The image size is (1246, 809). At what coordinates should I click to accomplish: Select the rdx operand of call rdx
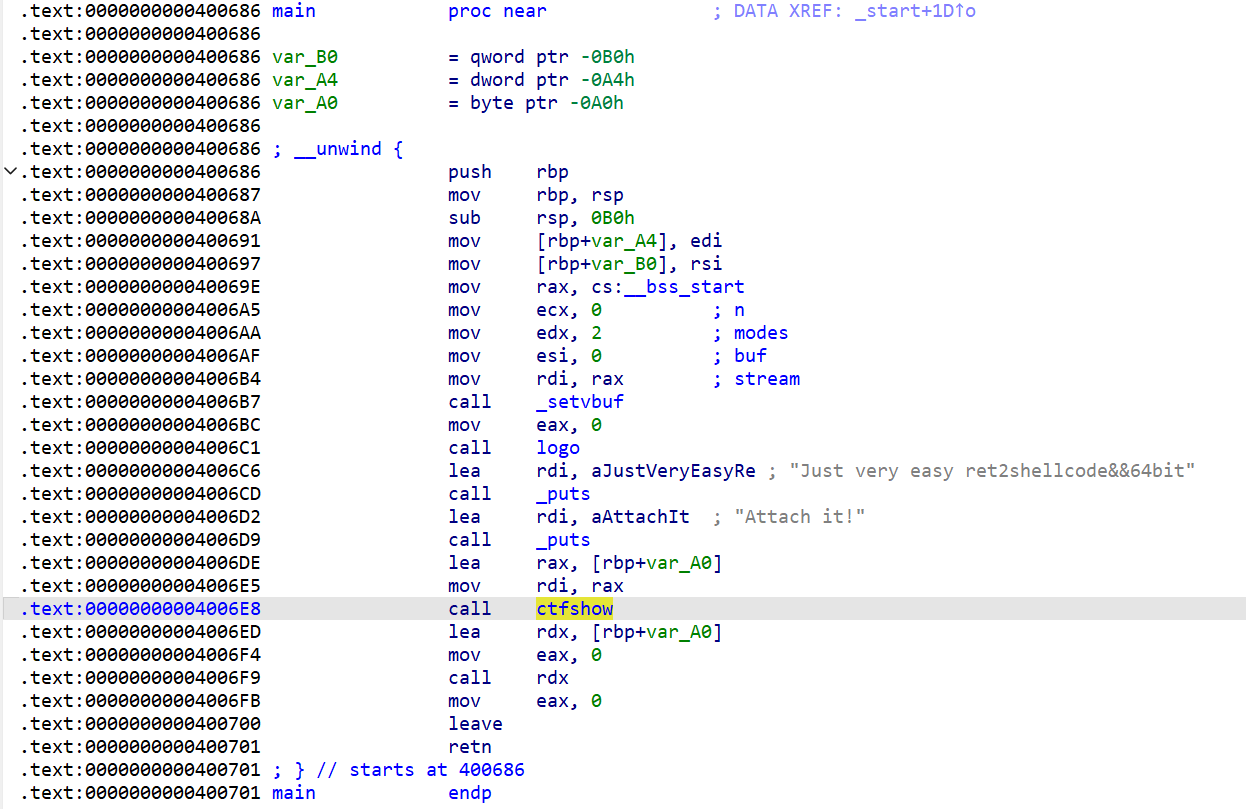(x=552, y=678)
